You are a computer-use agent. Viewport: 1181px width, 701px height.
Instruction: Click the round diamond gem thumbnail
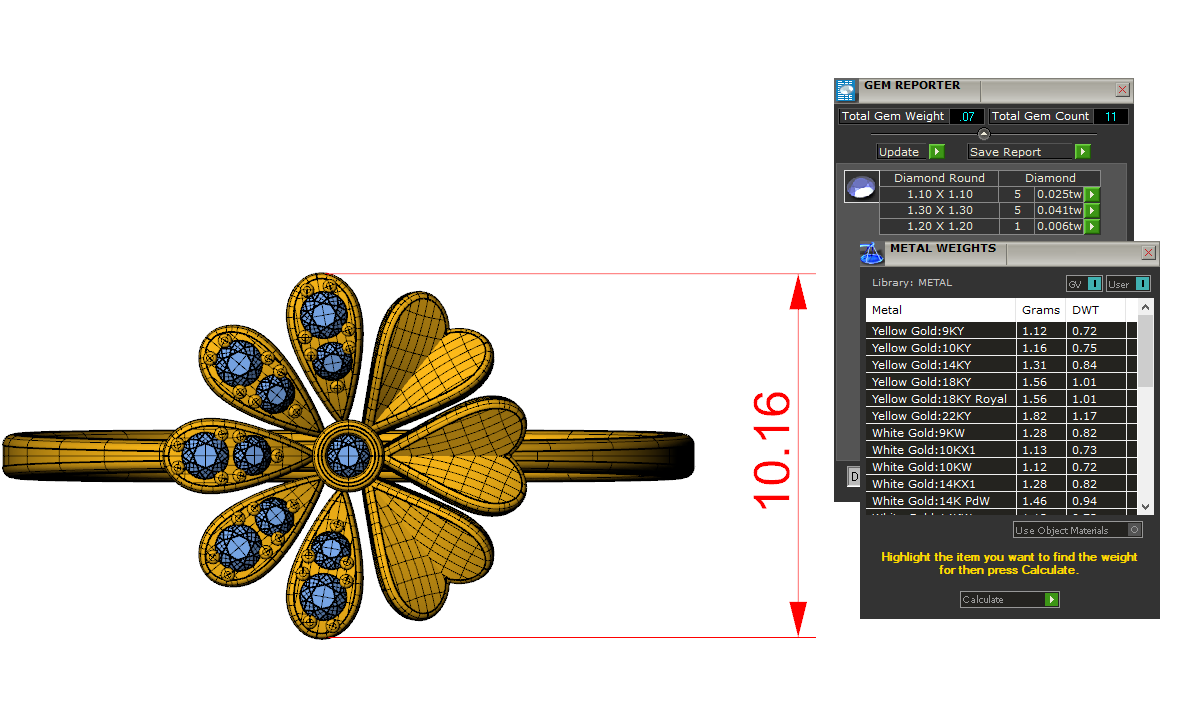coord(861,187)
